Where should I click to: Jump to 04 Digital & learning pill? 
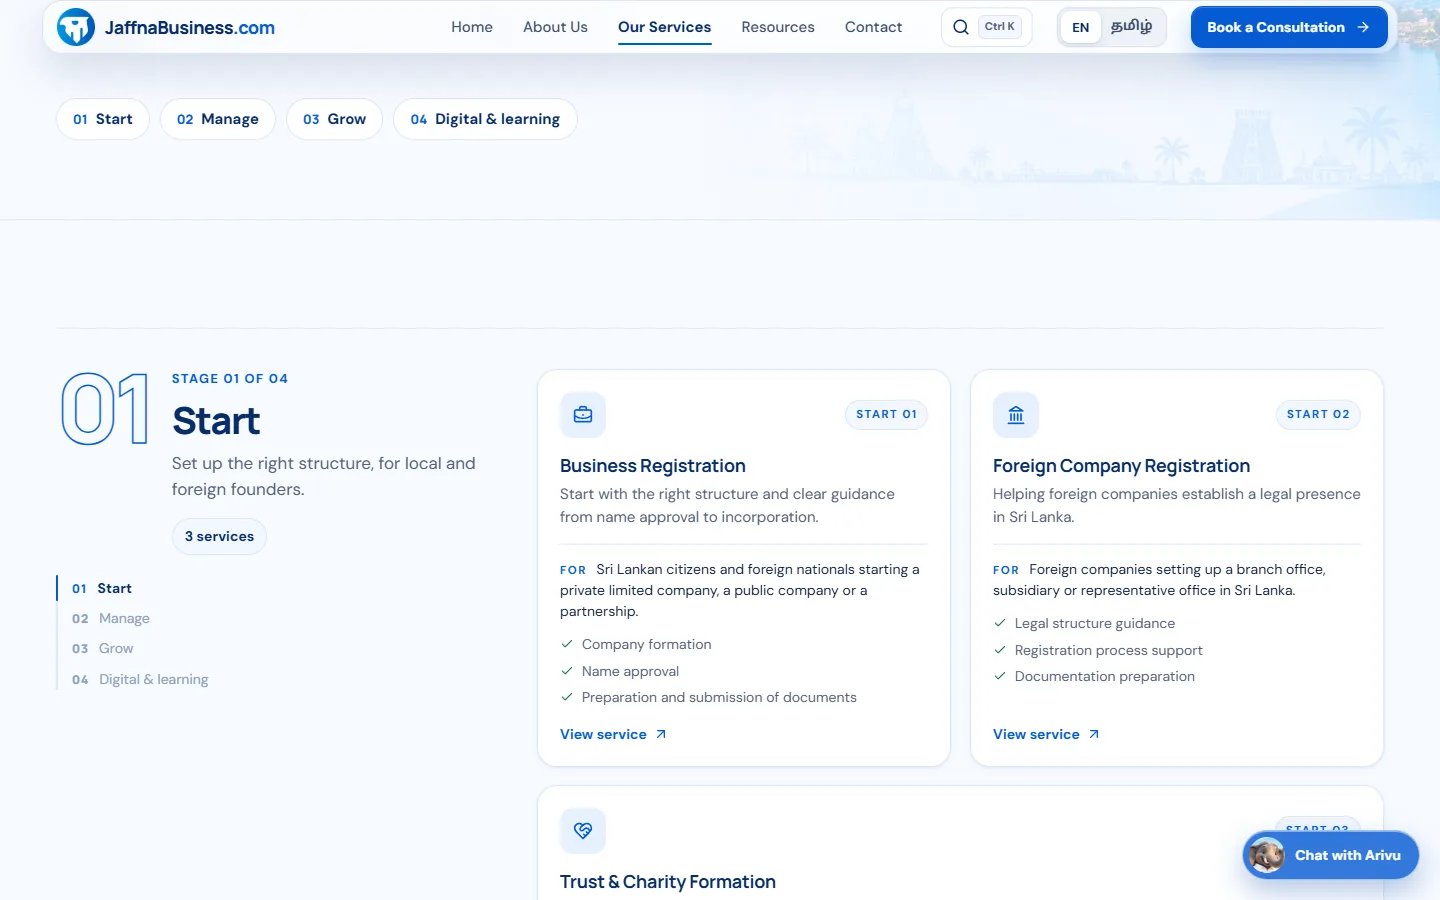click(486, 119)
